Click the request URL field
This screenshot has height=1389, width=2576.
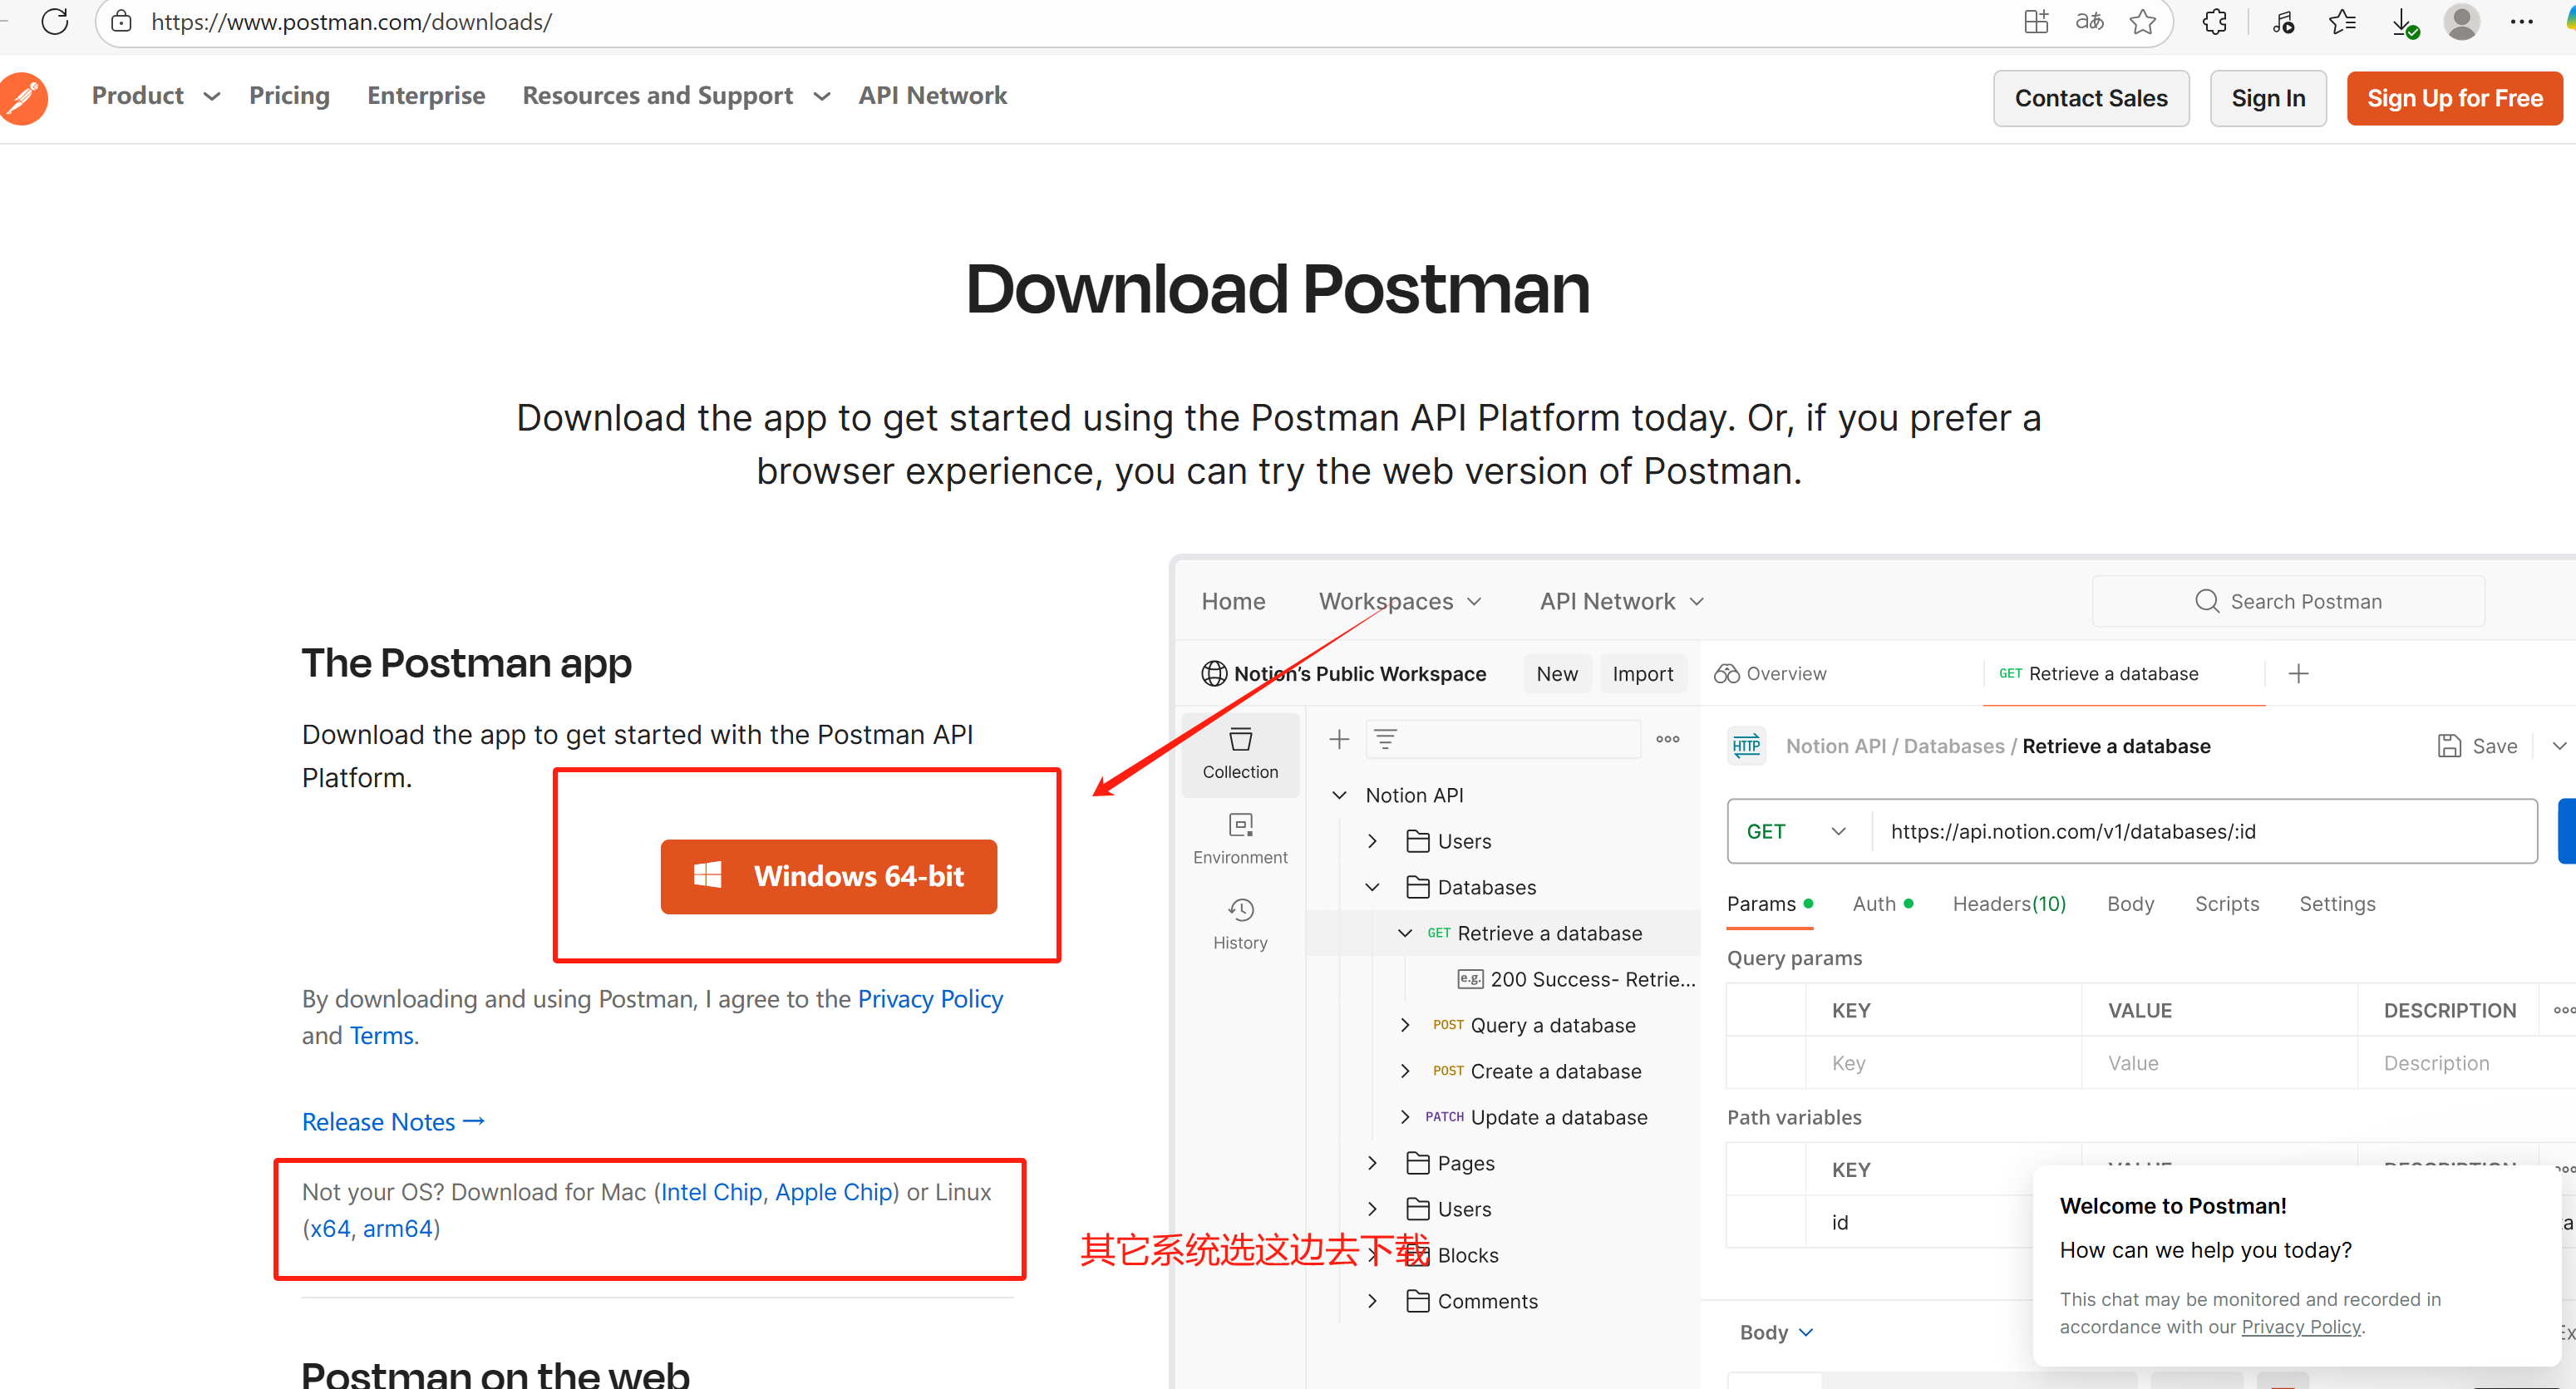(x=2204, y=831)
